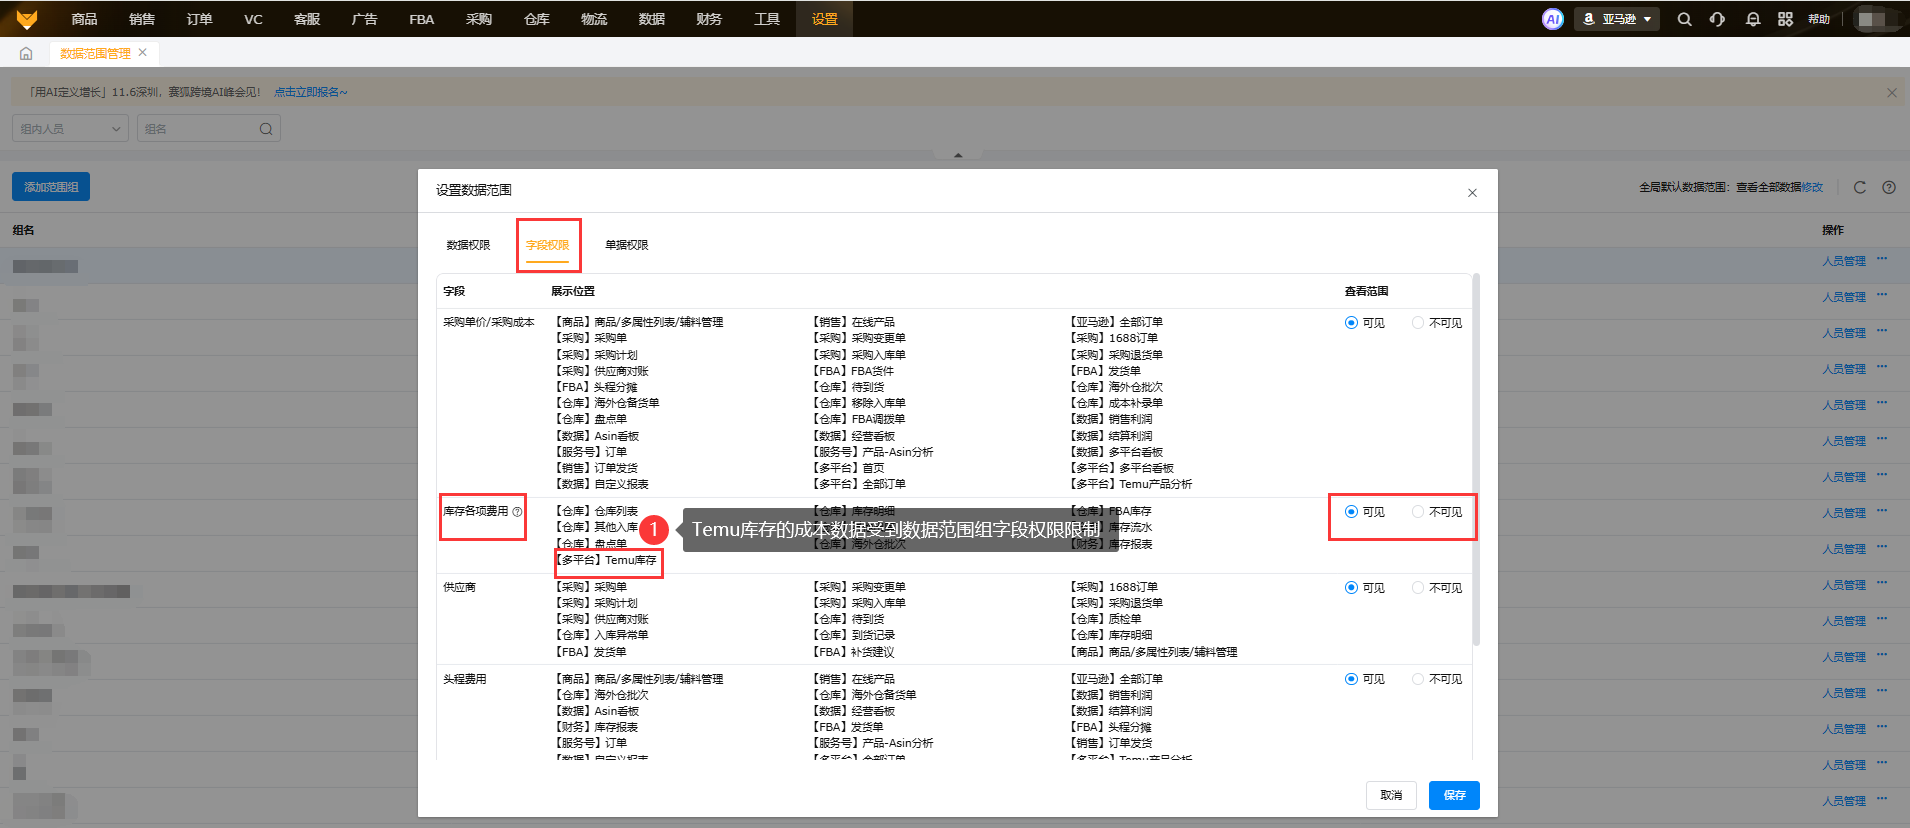Open the notifications bell icon
This screenshot has height=828, width=1910.
pyautogui.click(x=1752, y=19)
